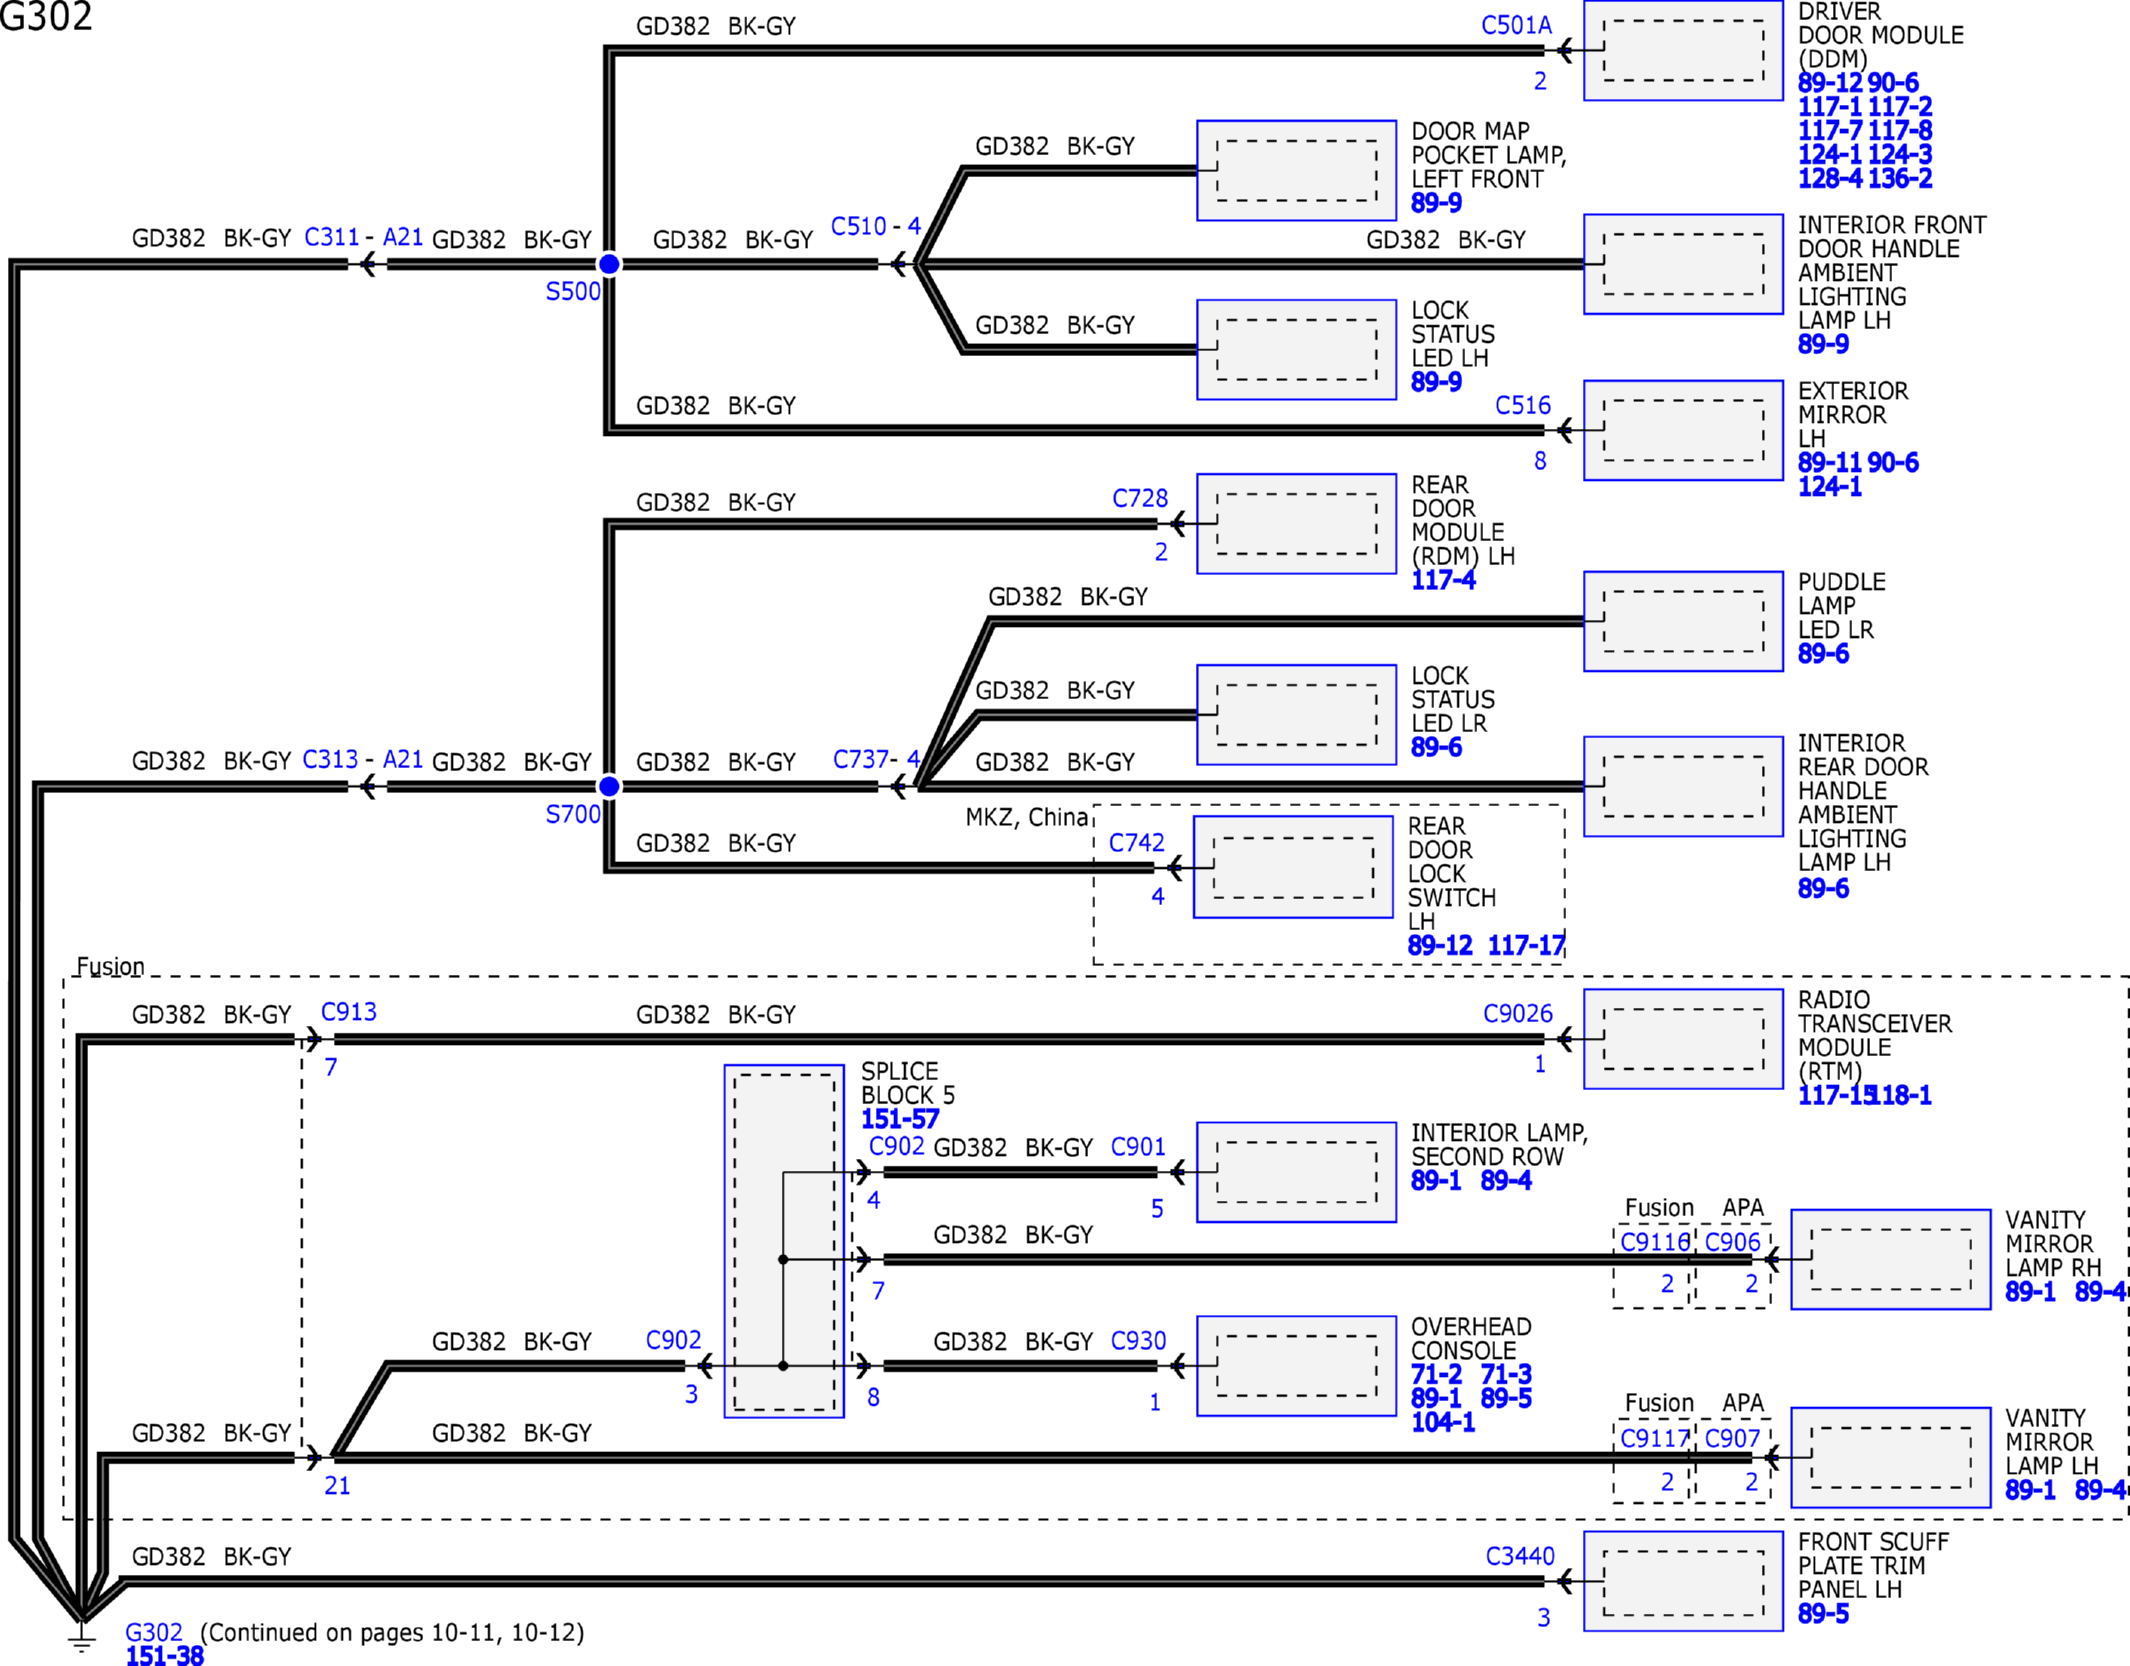
Task: Click the S700 splice dot
Action: [x=609, y=787]
